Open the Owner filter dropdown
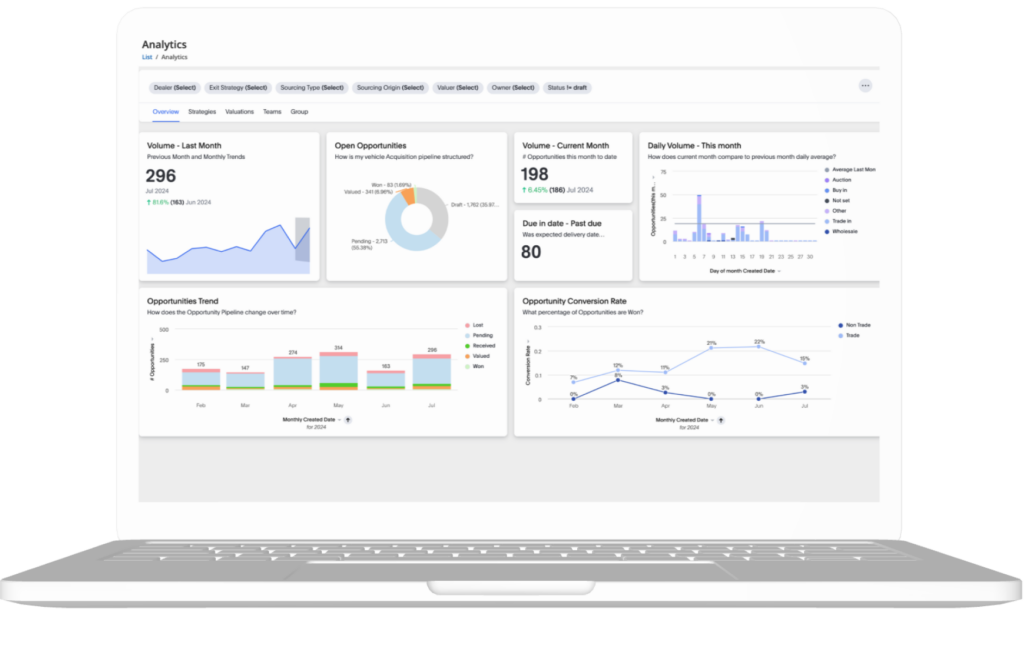This screenshot has width=1024, height=646. coord(512,88)
